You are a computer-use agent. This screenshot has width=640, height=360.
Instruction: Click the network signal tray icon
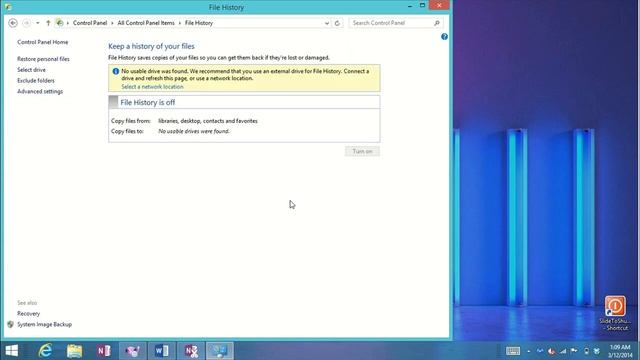click(x=563, y=351)
